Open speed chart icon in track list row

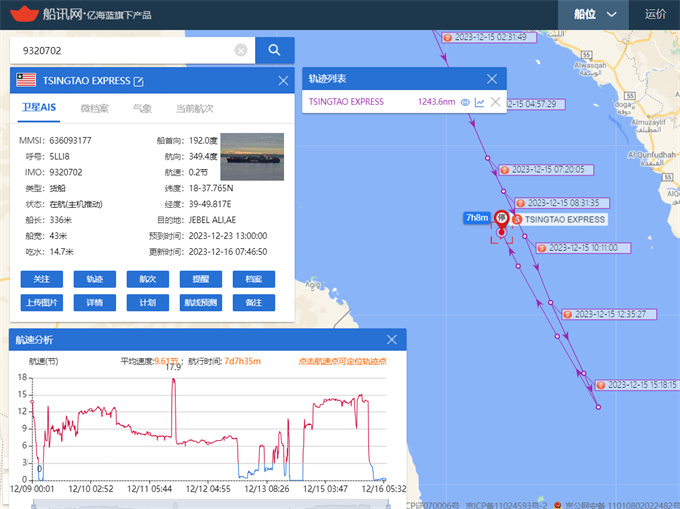(479, 102)
